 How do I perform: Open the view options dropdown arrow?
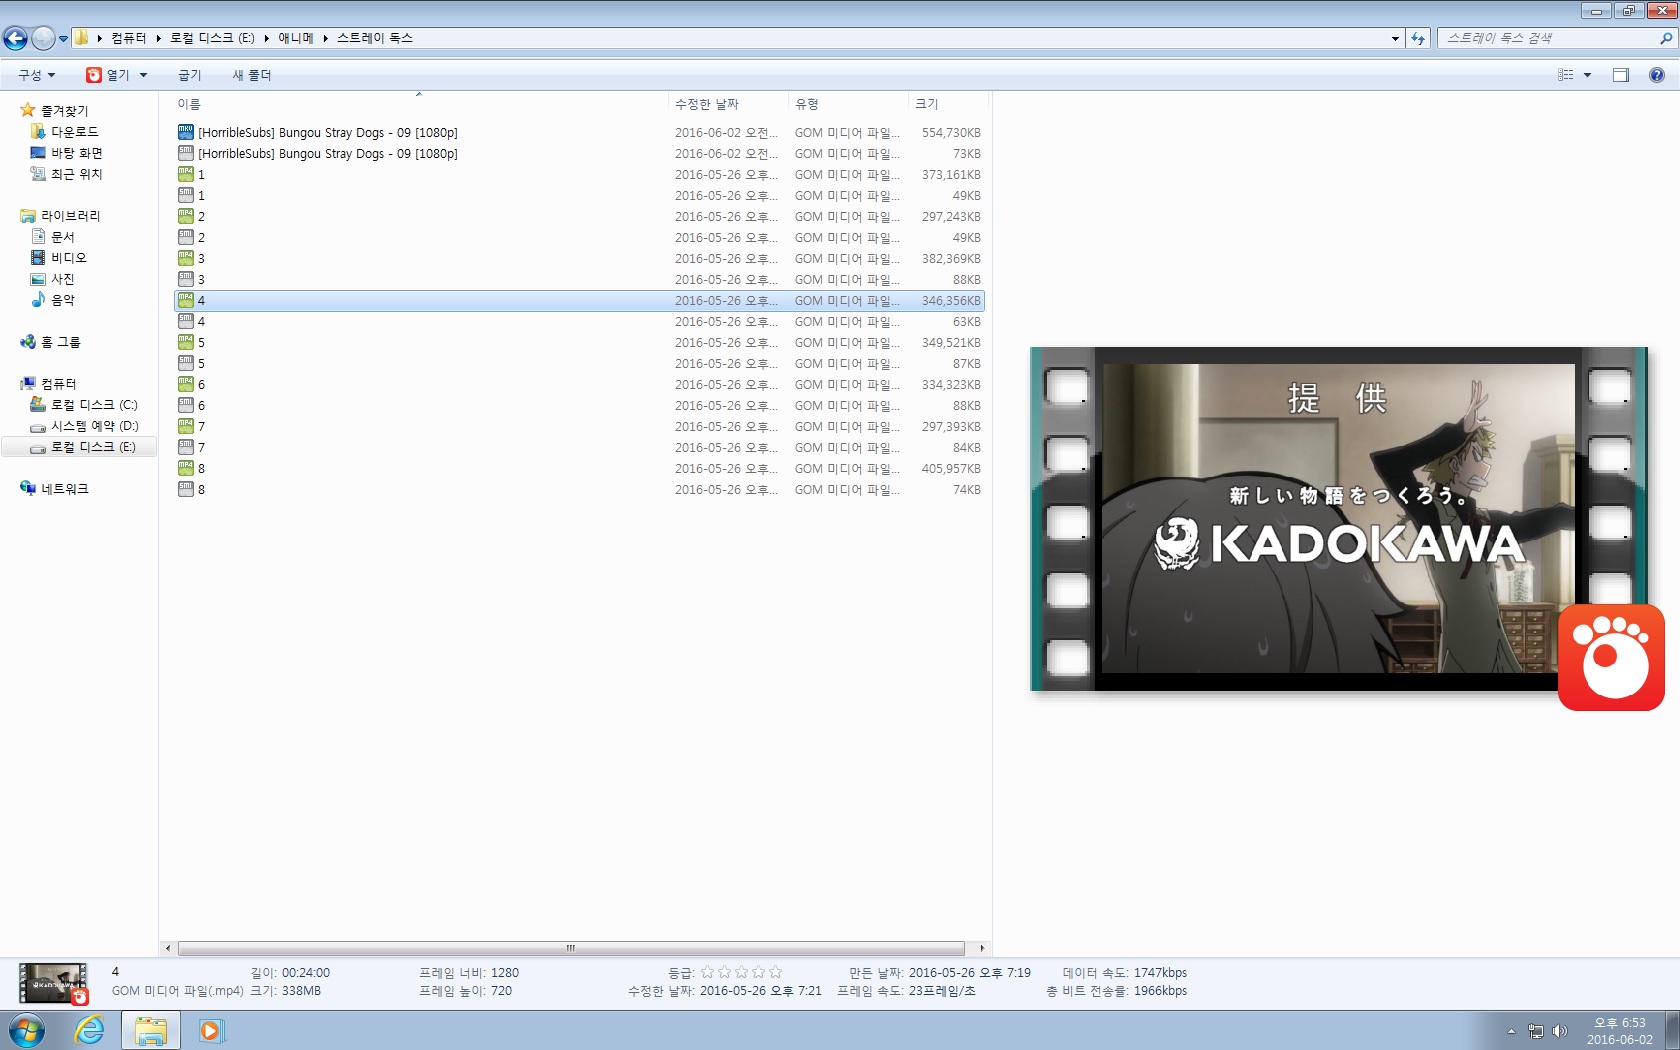pyautogui.click(x=1587, y=75)
